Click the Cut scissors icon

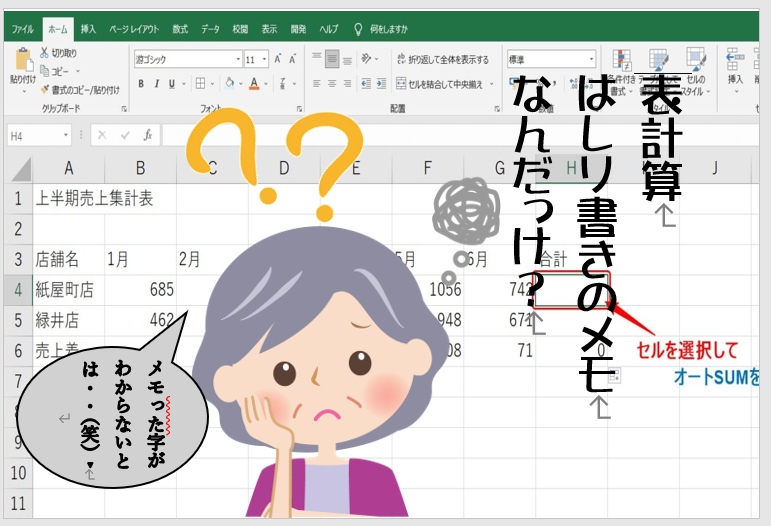click(x=46, y=53)
